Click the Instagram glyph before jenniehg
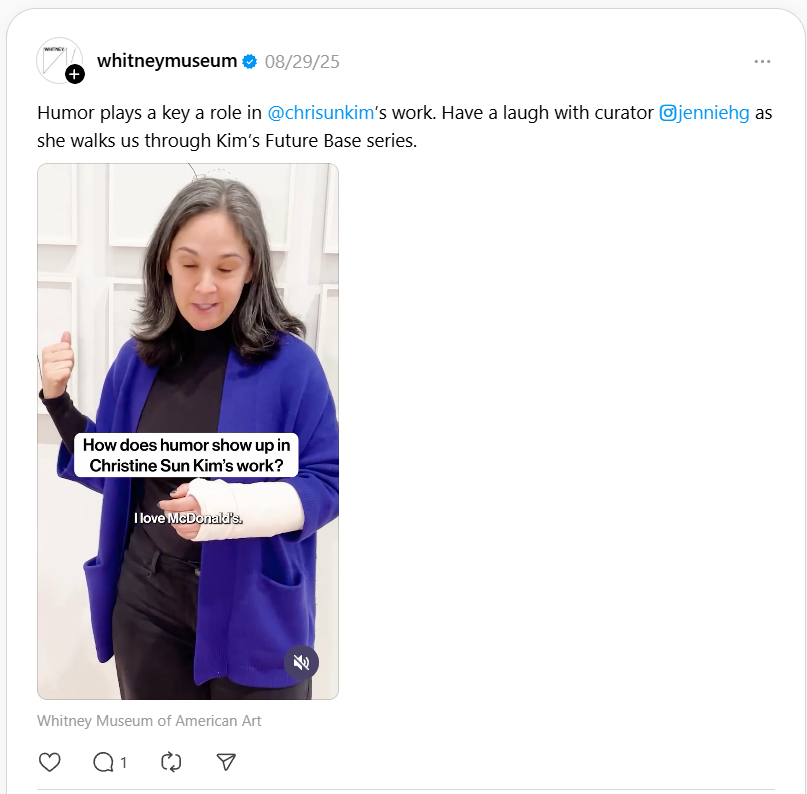Image resolution: width=807 pixels, height=794 pixels. pos(668,113)
